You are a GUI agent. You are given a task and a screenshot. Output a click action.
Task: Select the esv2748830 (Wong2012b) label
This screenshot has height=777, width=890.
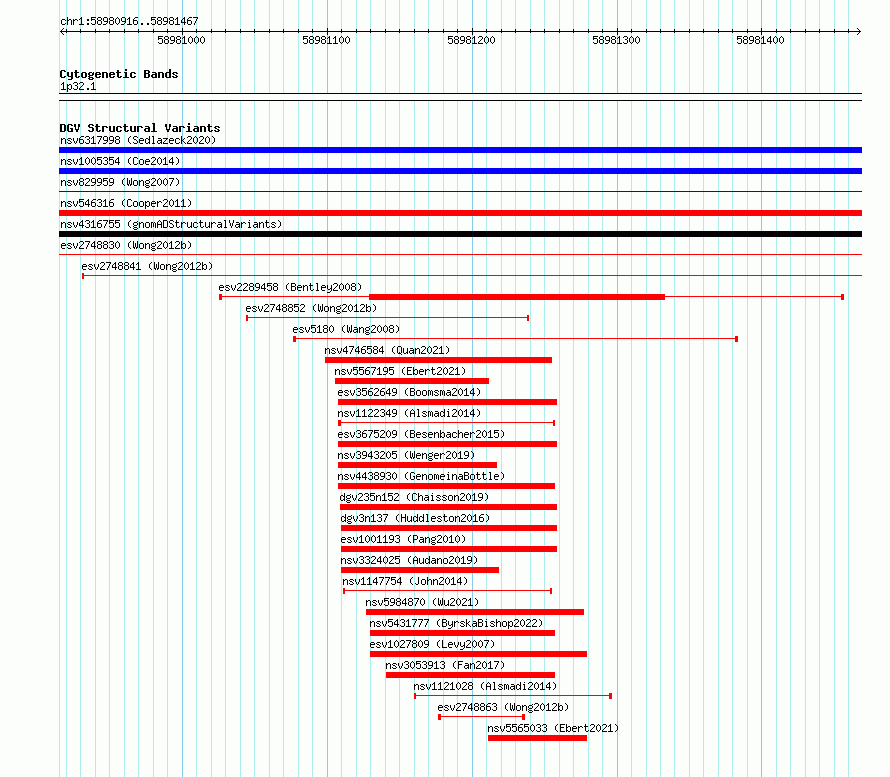click(x=126, y=245)
